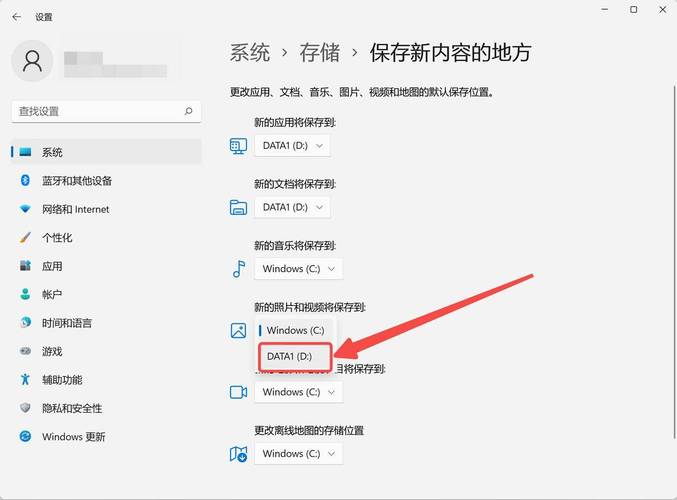Maximize the Settings window
This screenshot has width=677, height=500.
tap(633, 9)
